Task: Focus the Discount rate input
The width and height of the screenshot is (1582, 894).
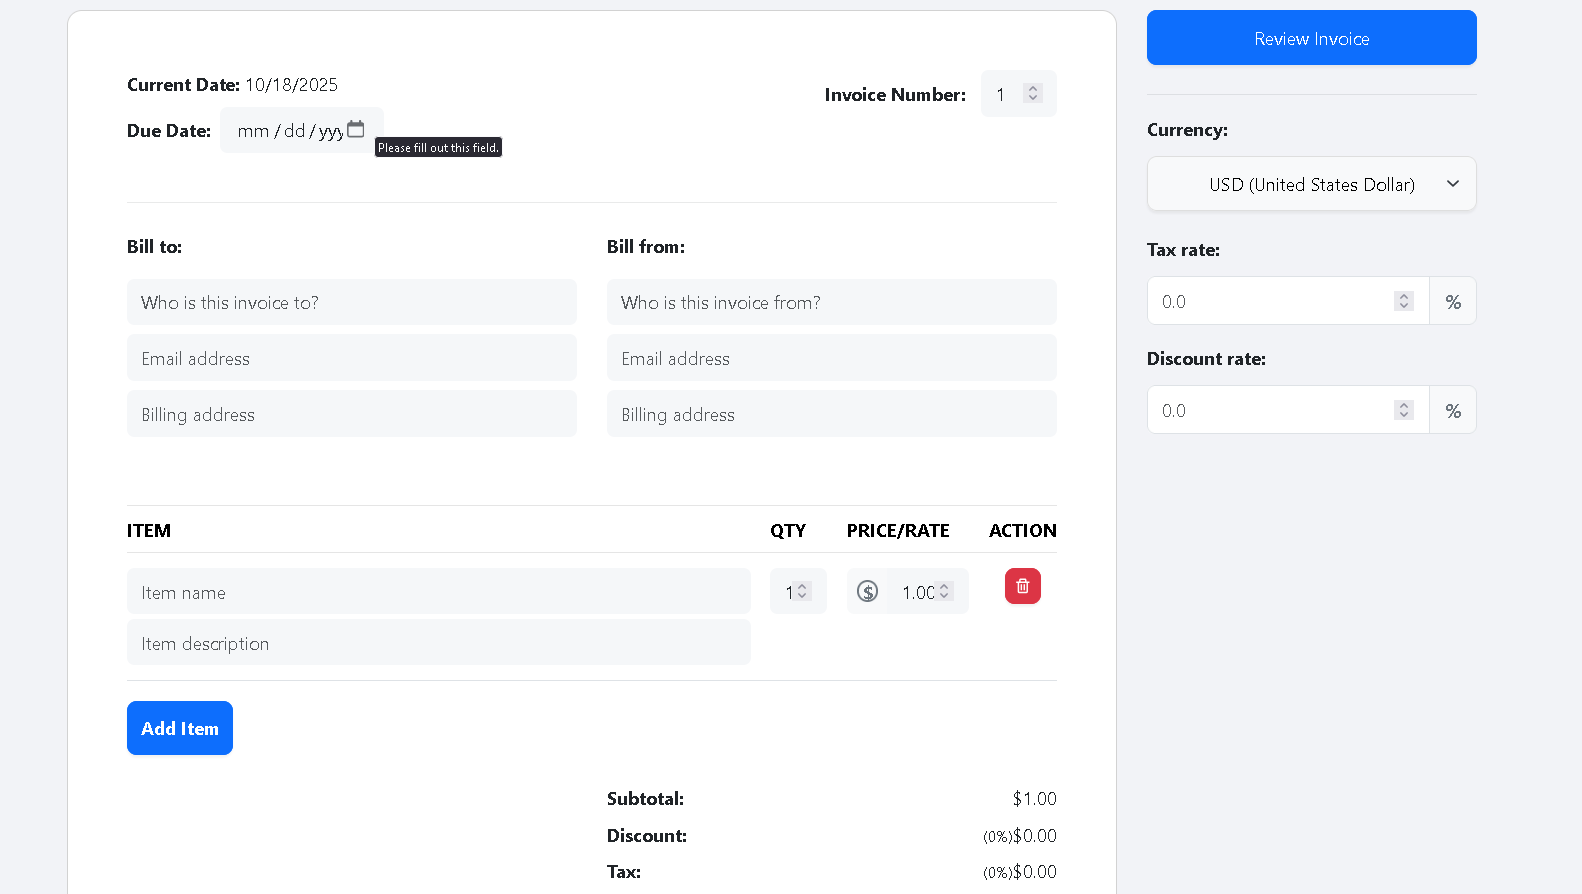Action: tap(1288, 410)
